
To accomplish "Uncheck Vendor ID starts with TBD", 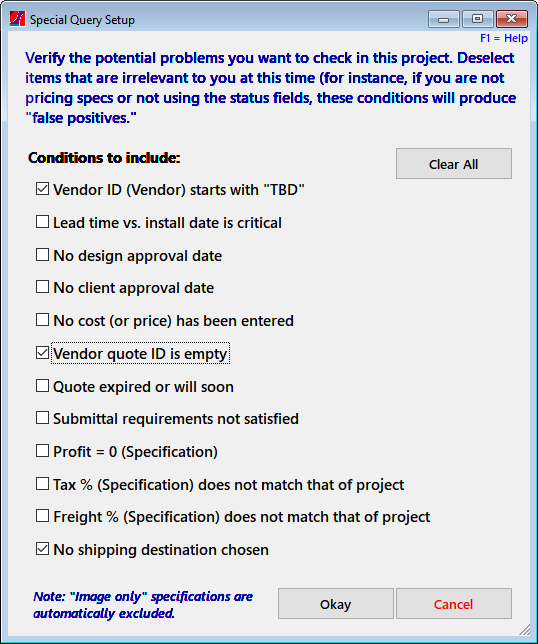I will 42,189.
